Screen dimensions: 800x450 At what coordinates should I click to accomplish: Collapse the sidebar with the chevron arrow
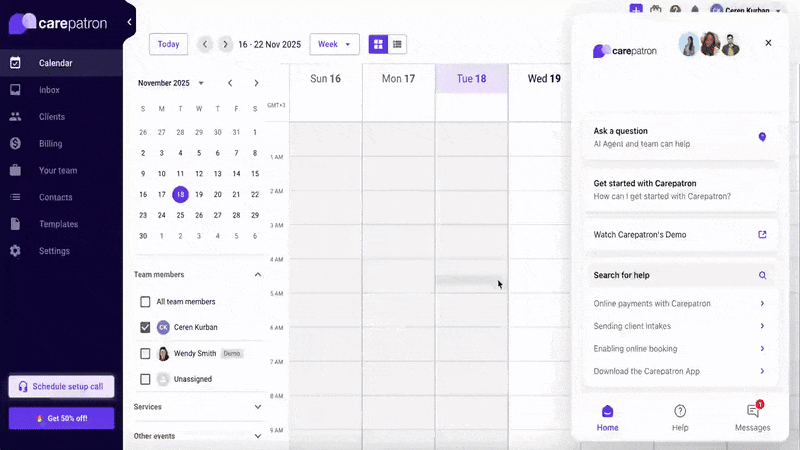click(x=129, y=22)
